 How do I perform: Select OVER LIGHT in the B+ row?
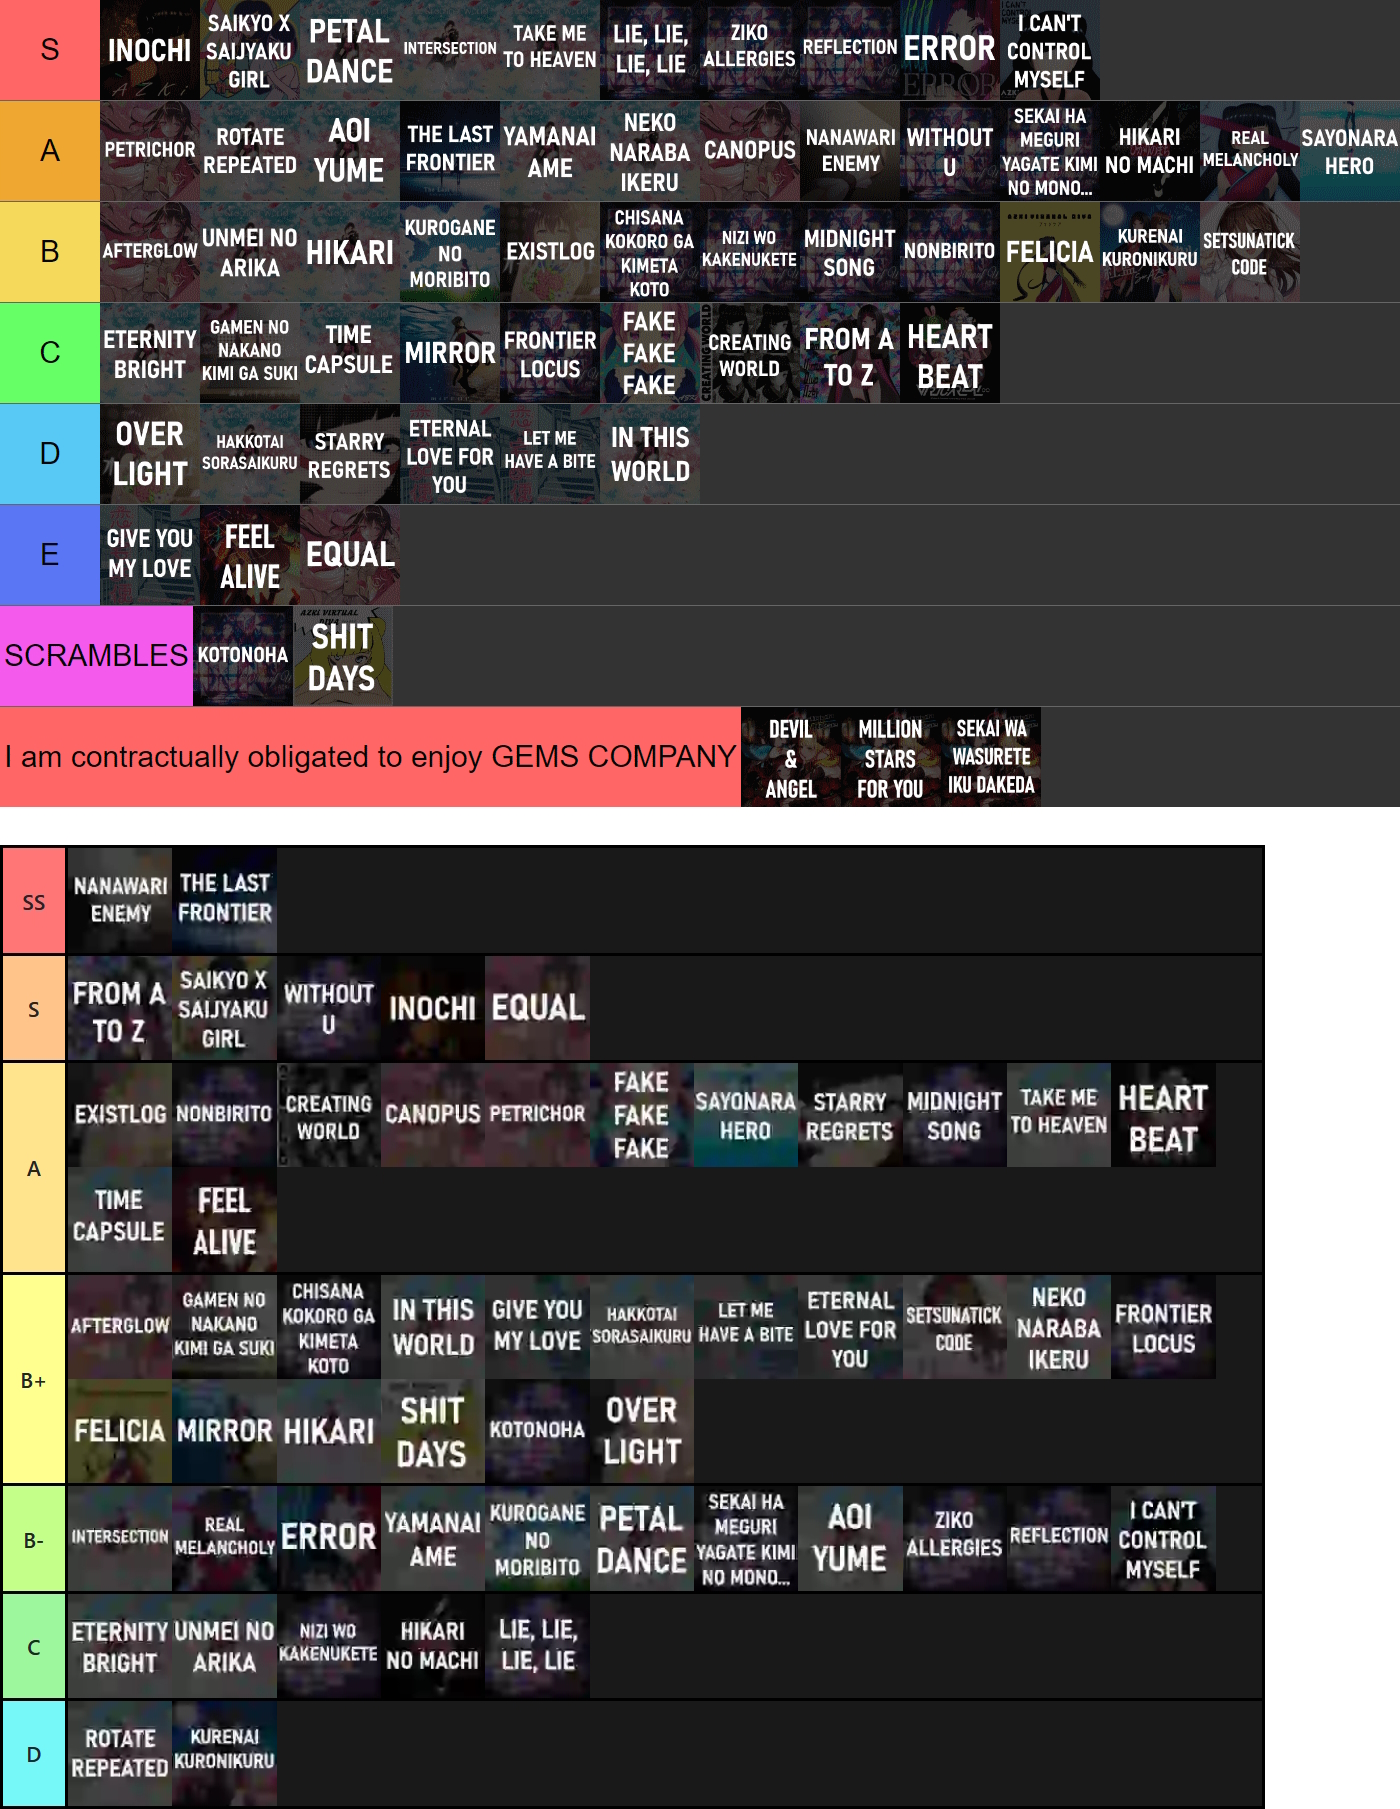click(642, 1431)
